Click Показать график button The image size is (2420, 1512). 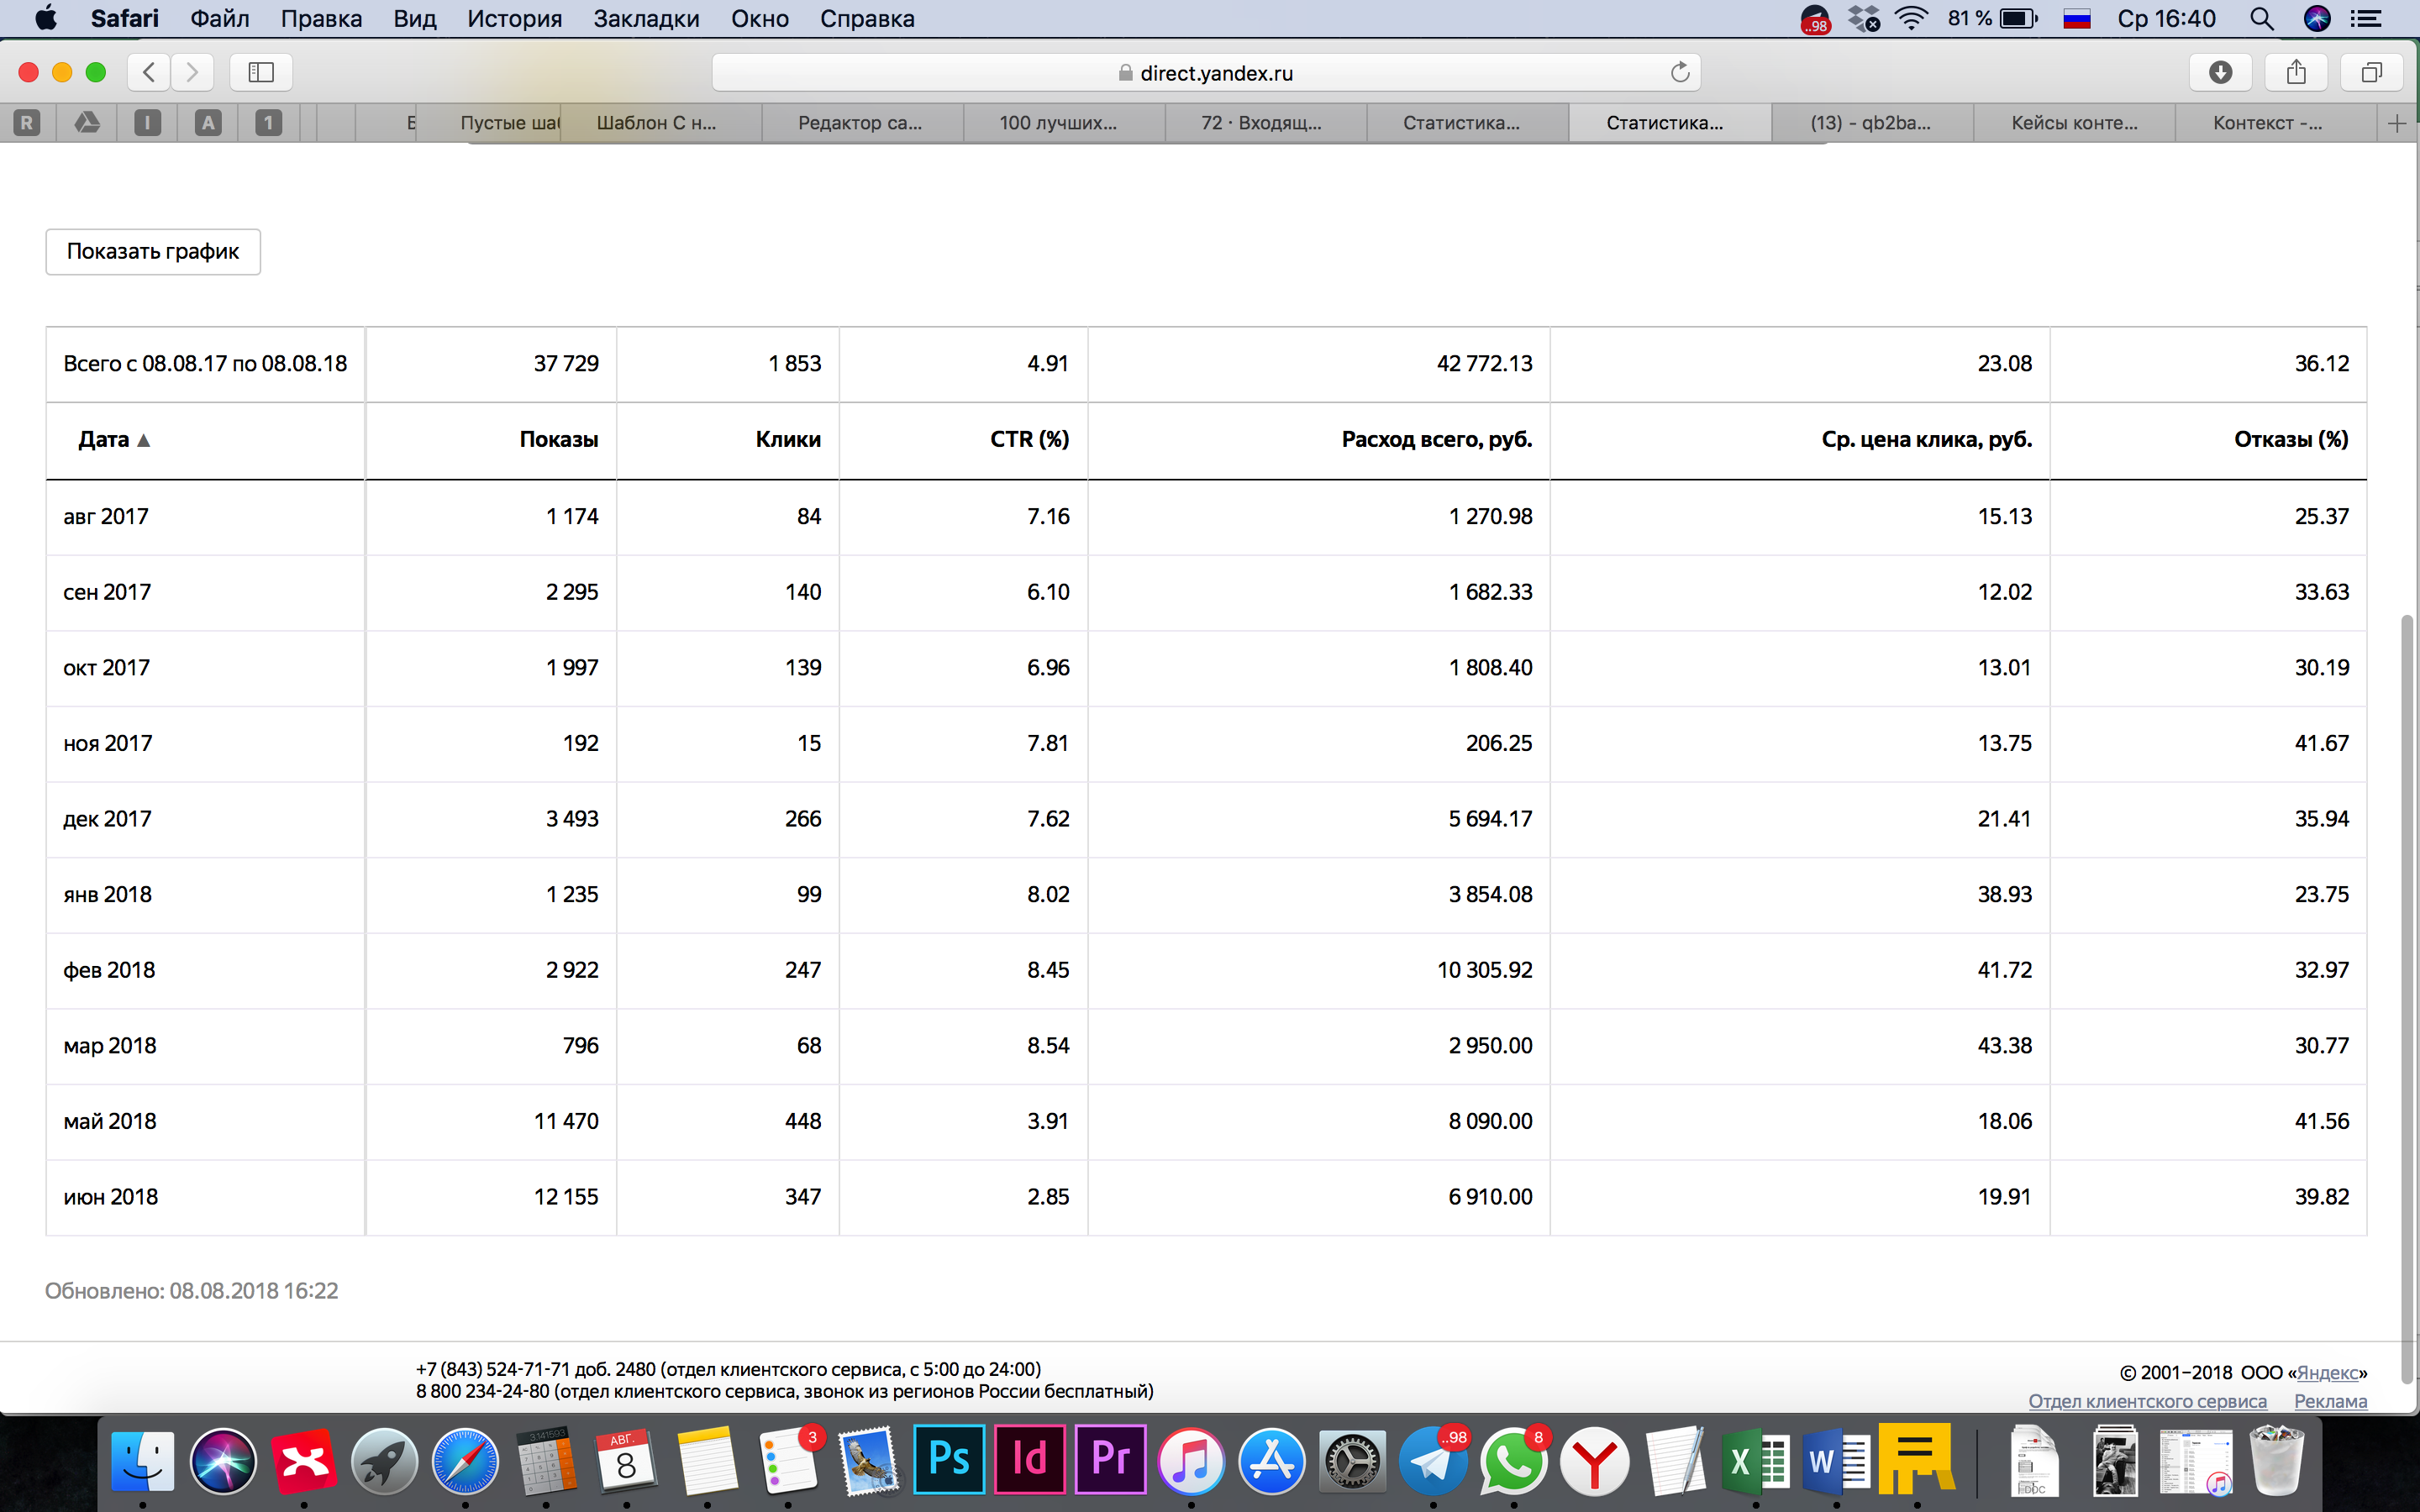pyautogui.click(x=153, y=251)
